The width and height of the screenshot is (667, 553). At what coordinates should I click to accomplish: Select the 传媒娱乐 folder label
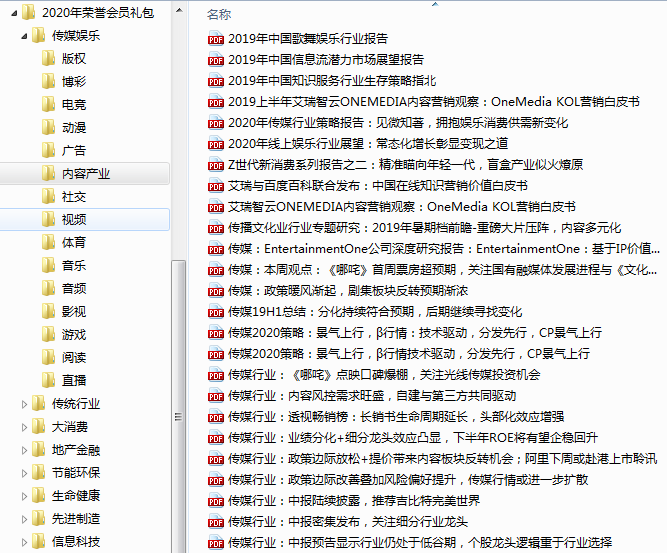[x=76, y=36]
